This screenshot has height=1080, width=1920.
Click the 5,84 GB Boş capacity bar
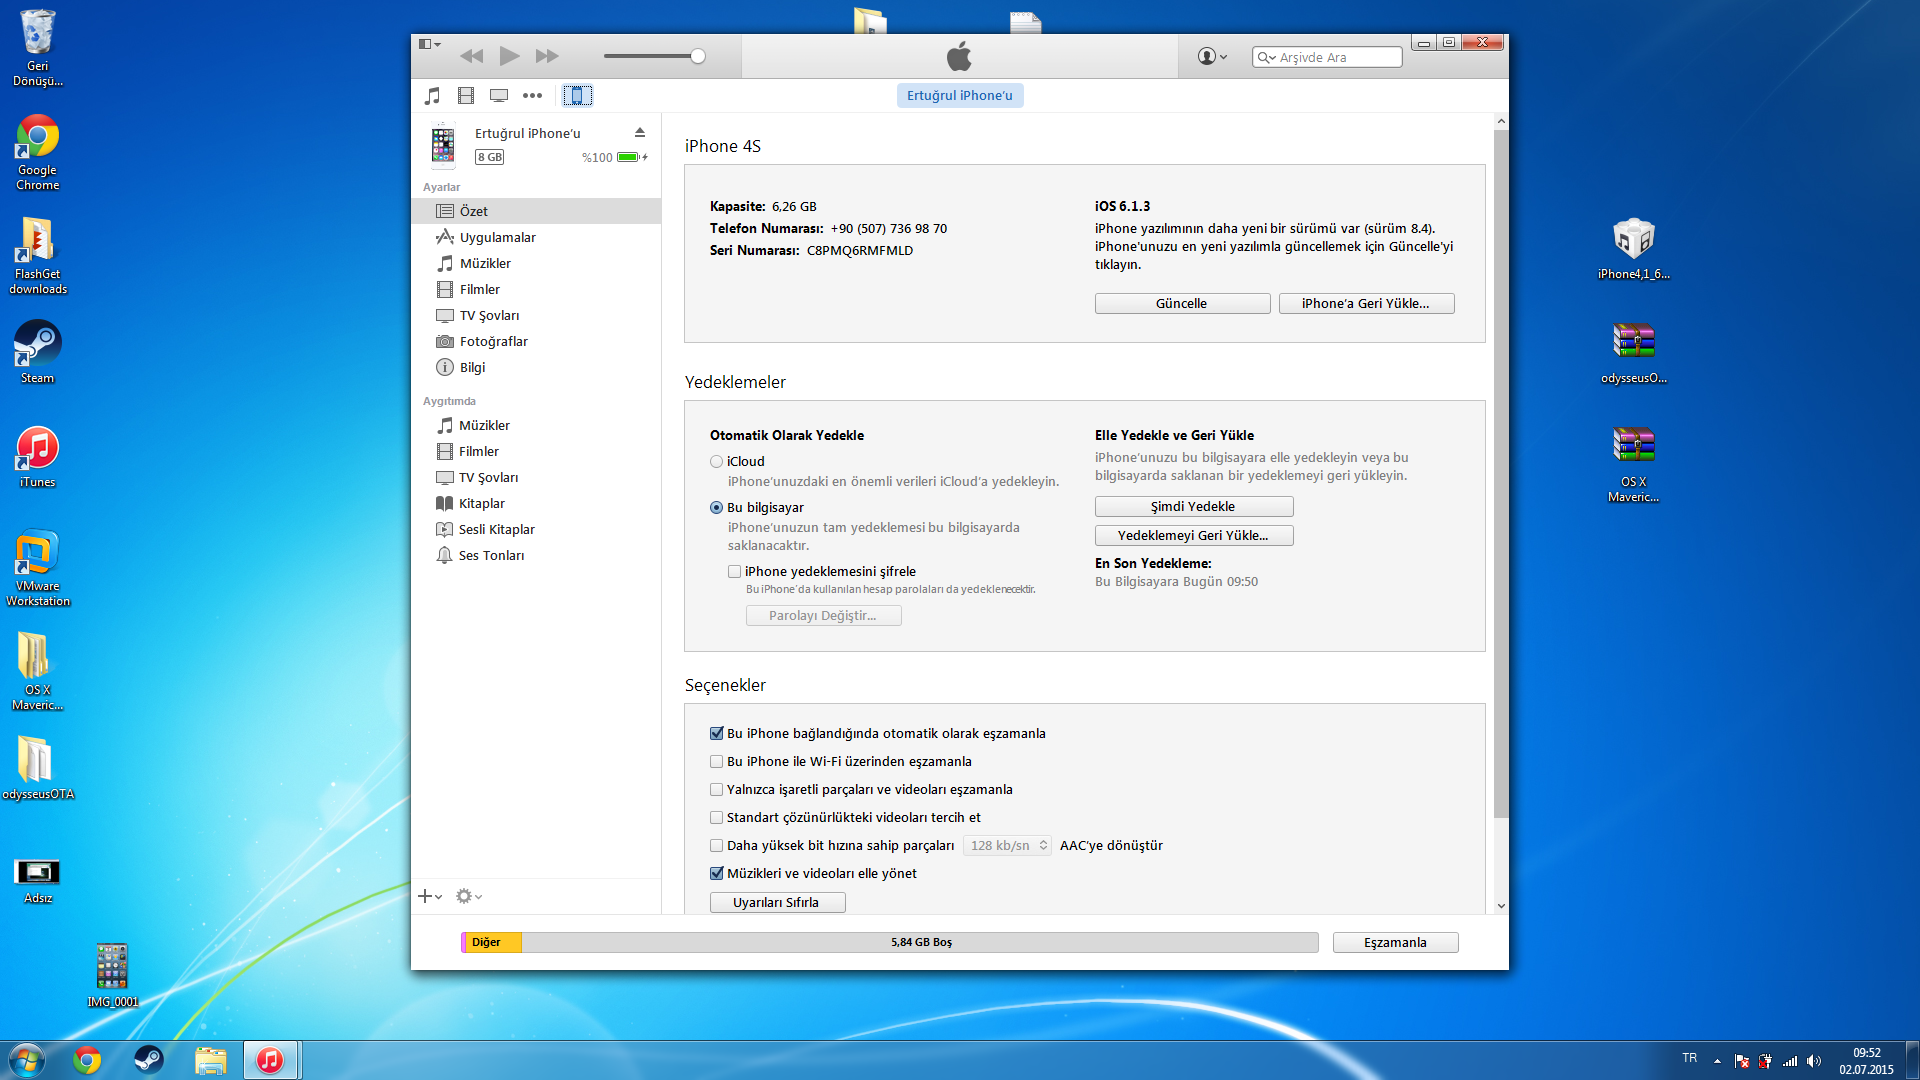pos(920,943)
